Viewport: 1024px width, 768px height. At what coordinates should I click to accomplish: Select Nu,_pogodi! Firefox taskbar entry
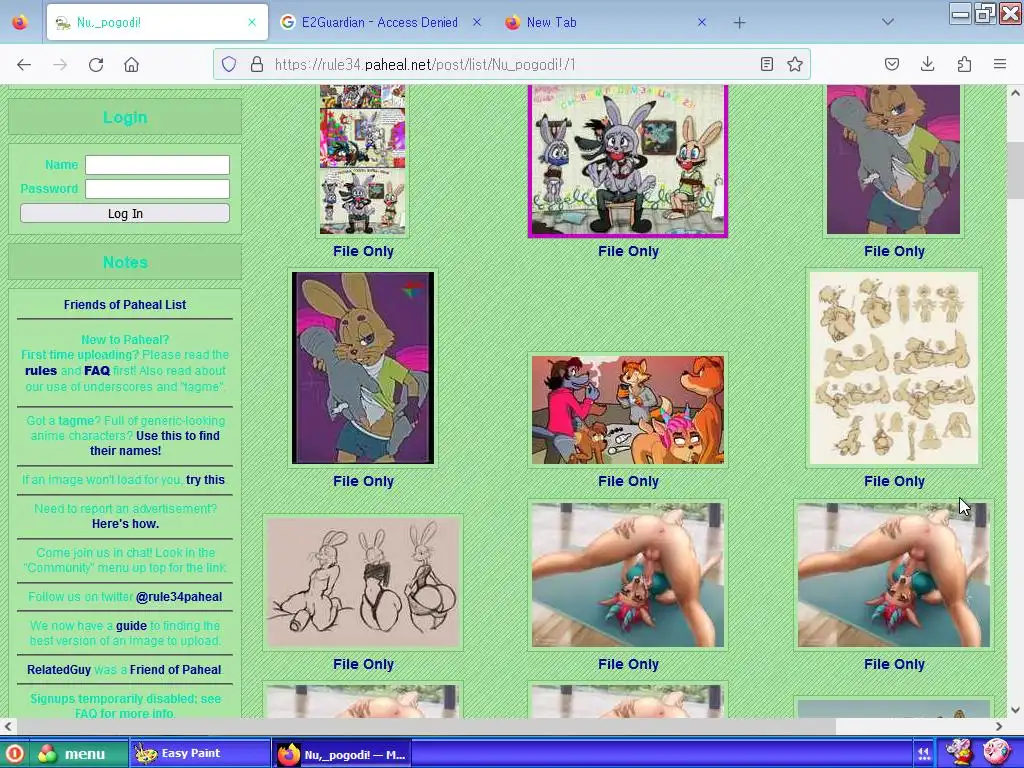[341, 754]
